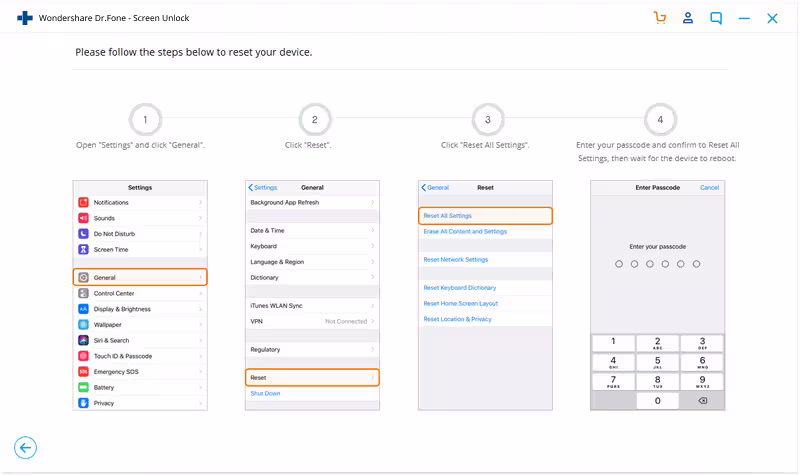
Task: Click the chevron on Date & Time row
Action: pyautogui.click(x=373, y=231)
